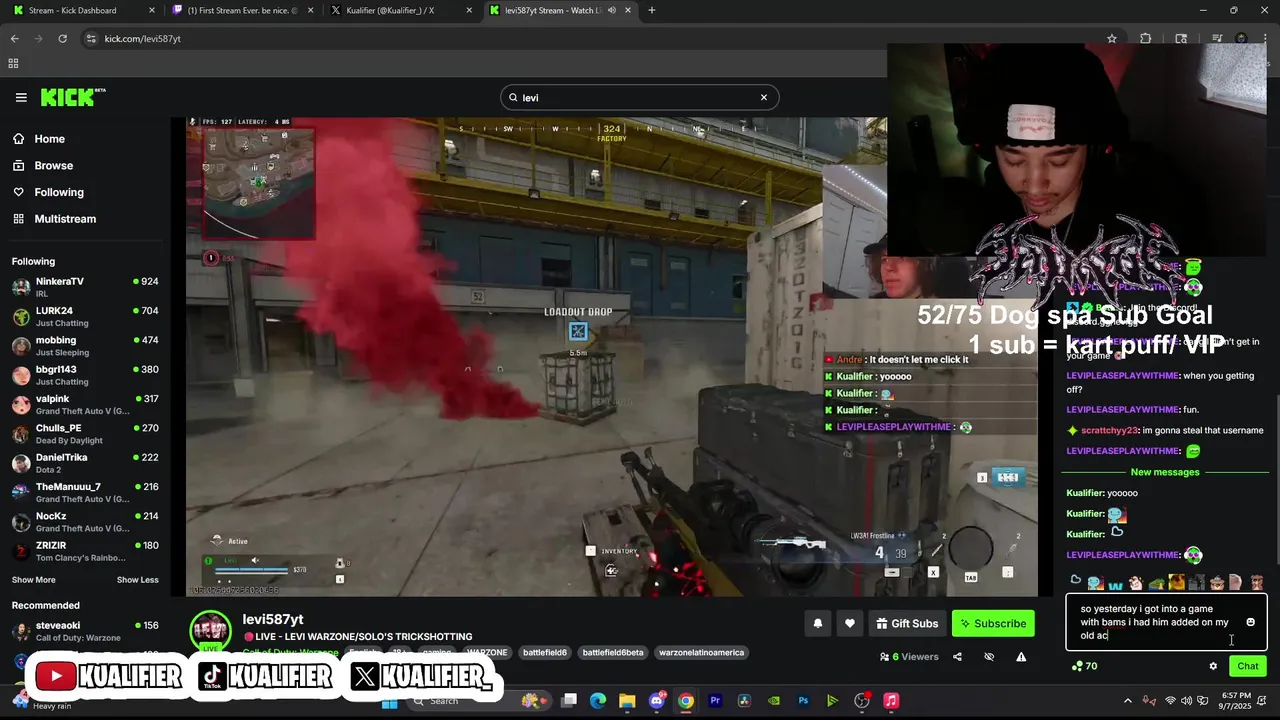Click the WARZONE tag

click(487, 653)
